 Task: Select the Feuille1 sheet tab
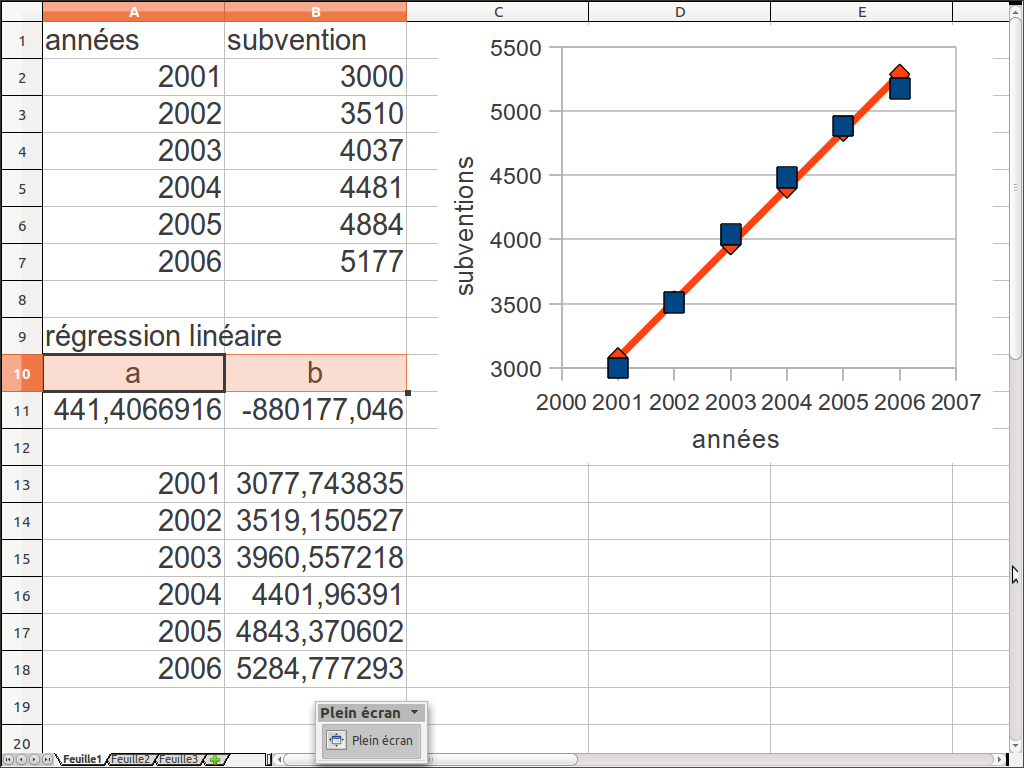[x=82, y=760]
